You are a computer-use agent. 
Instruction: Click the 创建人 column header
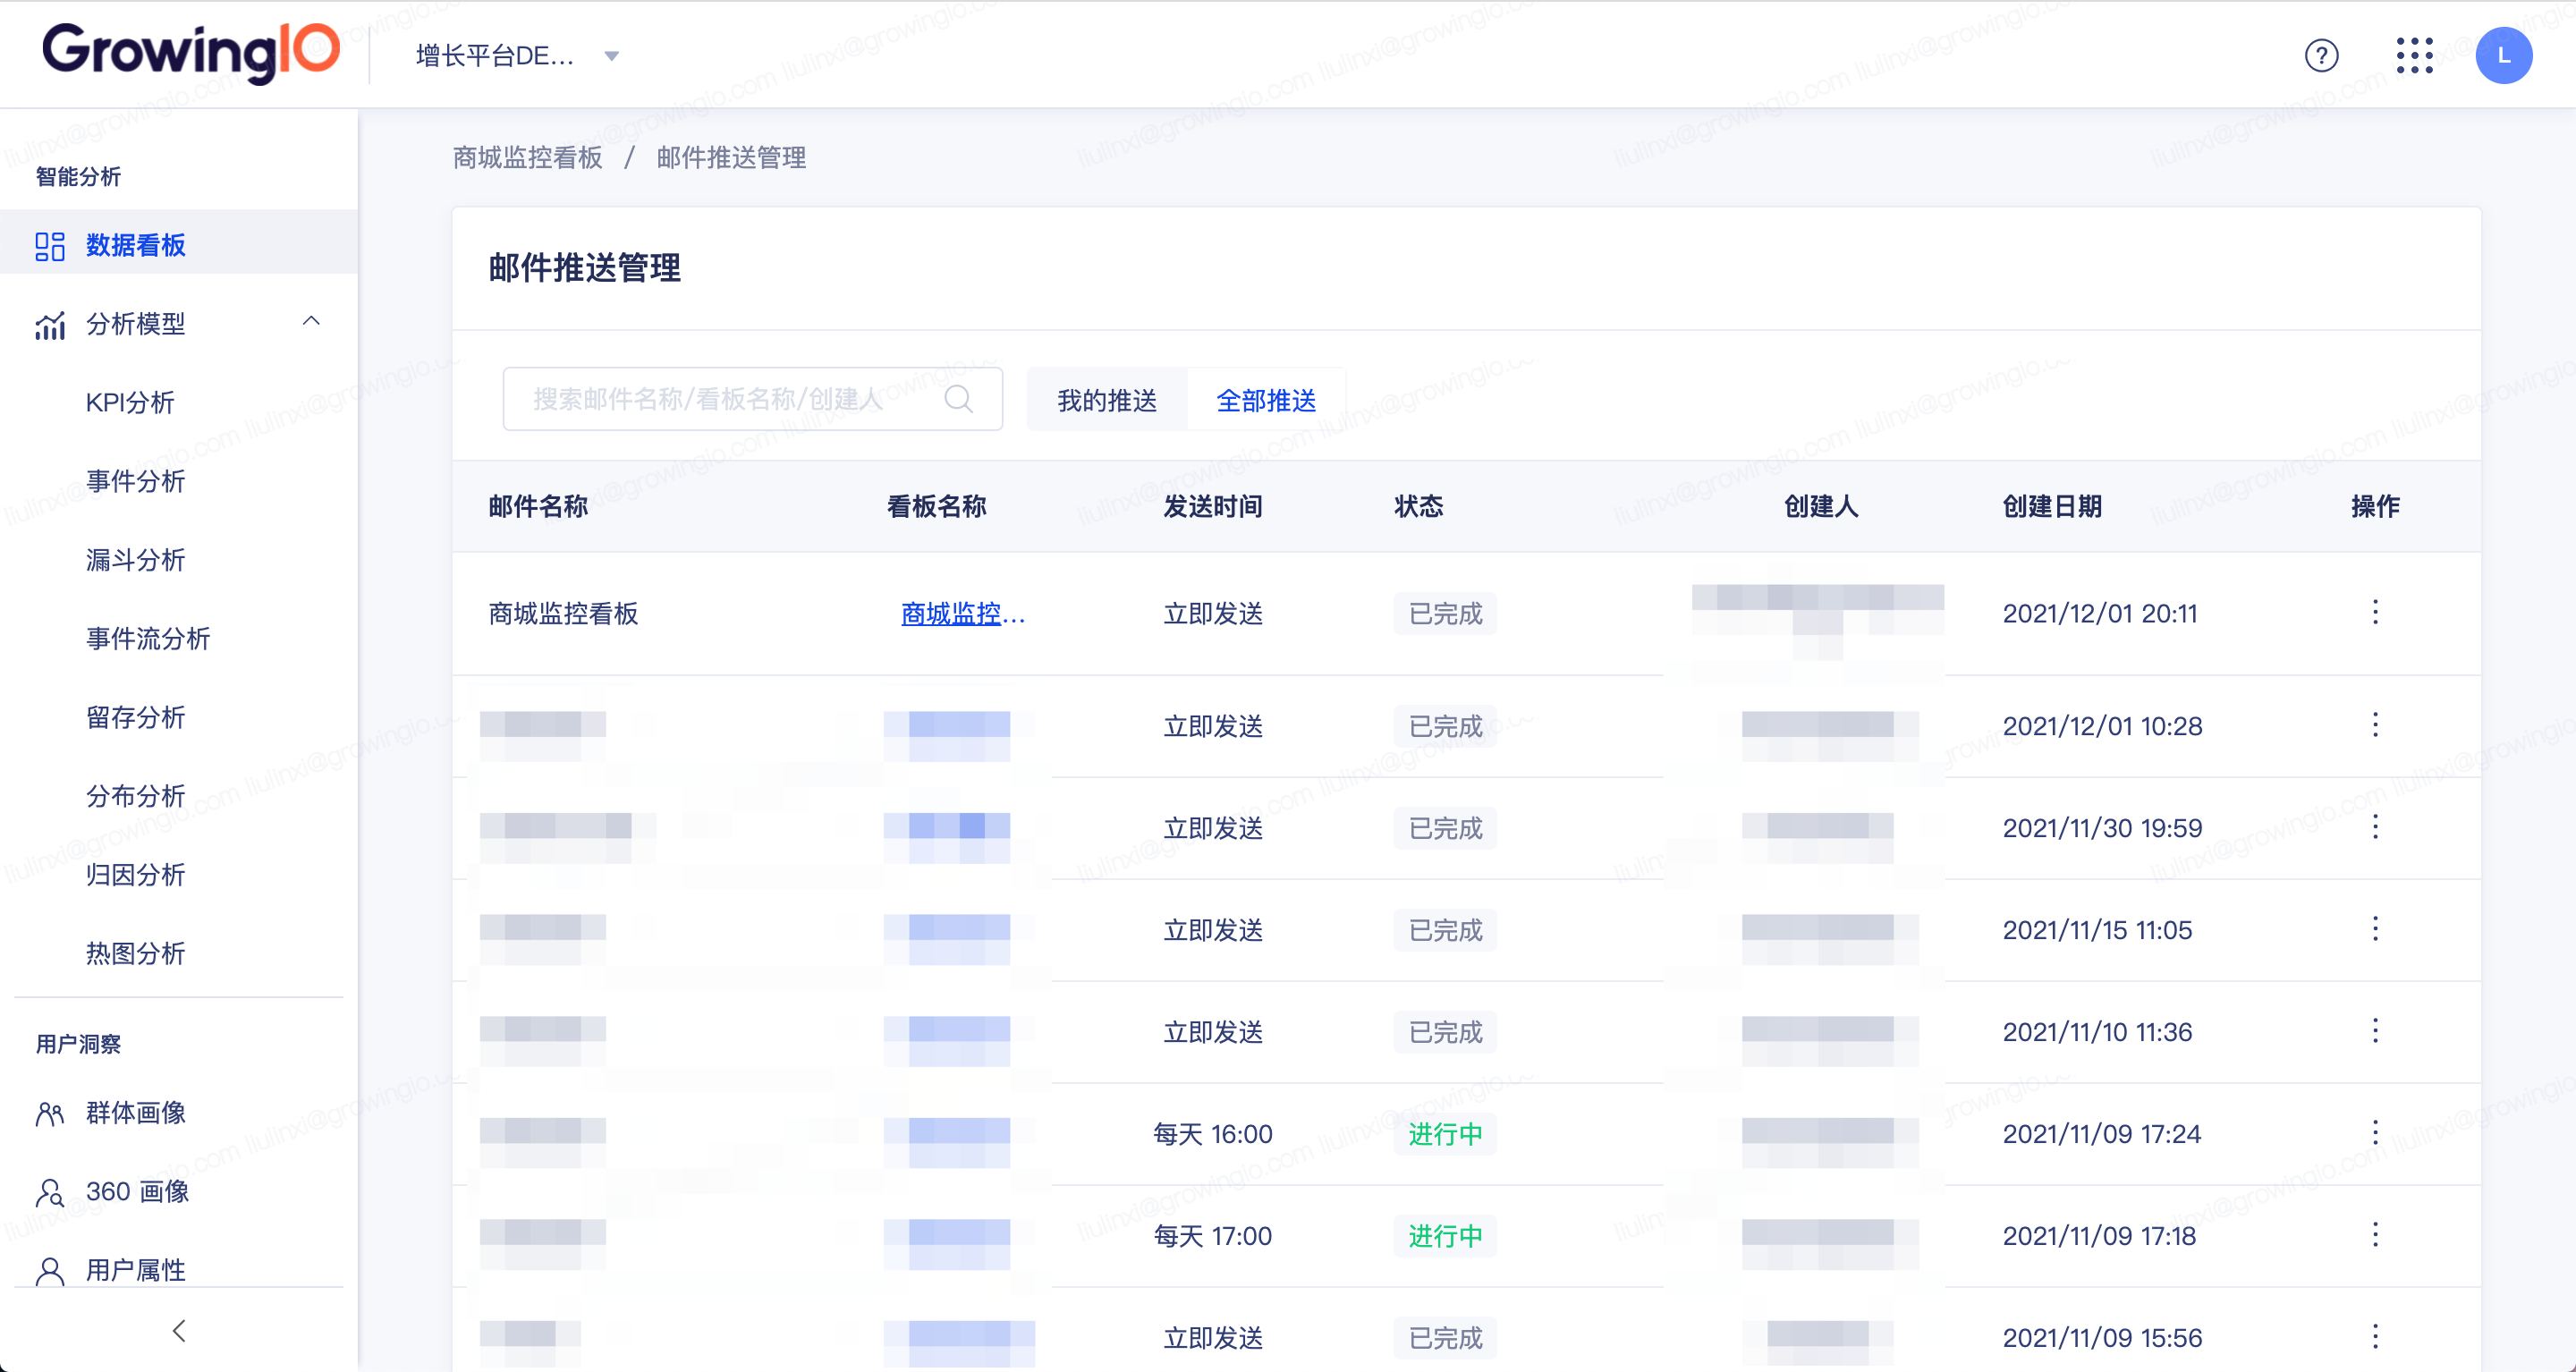pos(1821,507)
